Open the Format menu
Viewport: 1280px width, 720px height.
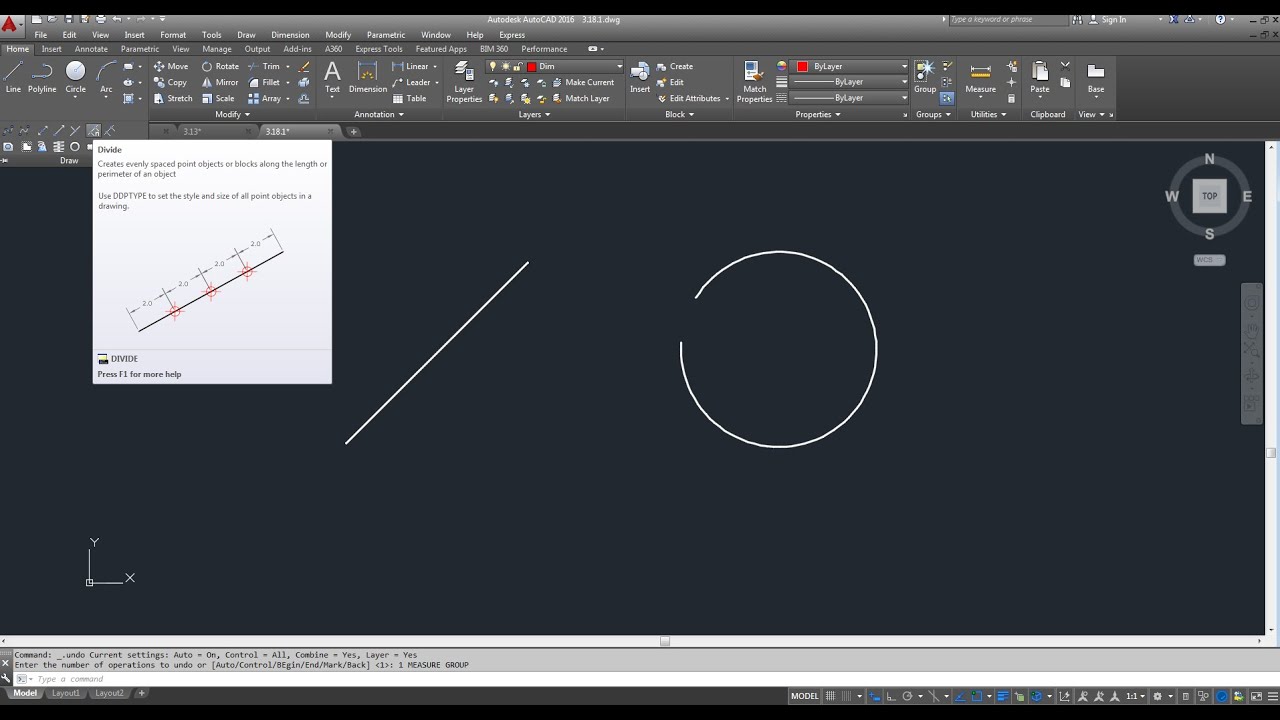pyautogui.click(x=172, y=35)
